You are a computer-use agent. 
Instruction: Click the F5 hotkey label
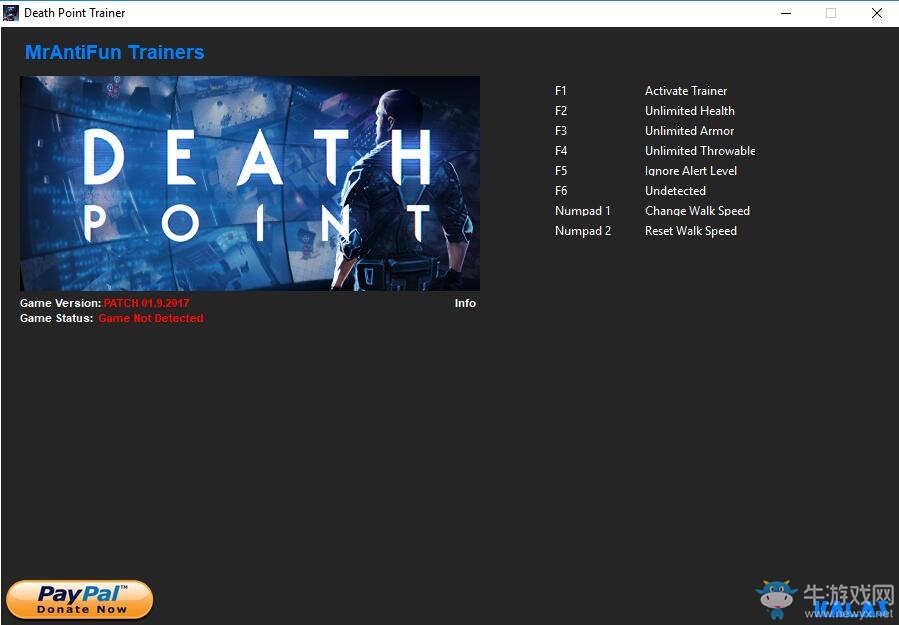tap(561, 171)
